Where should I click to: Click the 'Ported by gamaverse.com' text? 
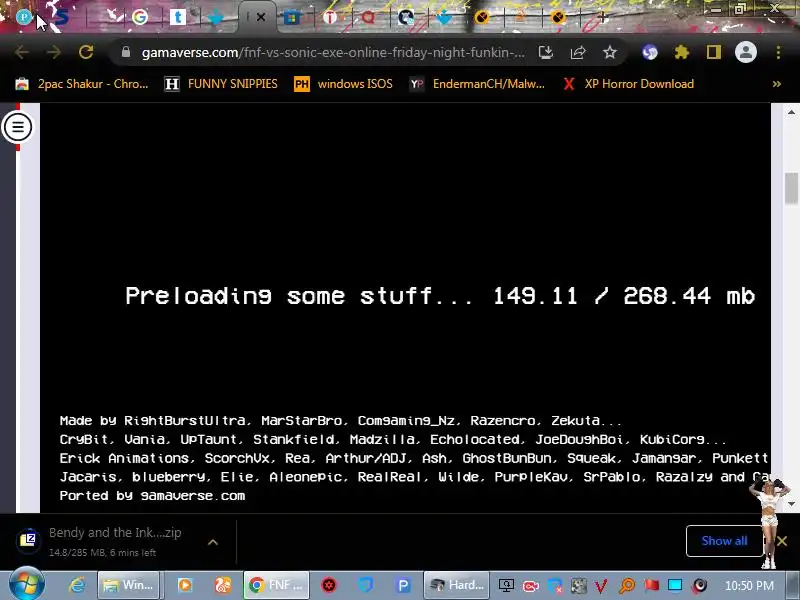pyautogui.click(x=152, y=495)
